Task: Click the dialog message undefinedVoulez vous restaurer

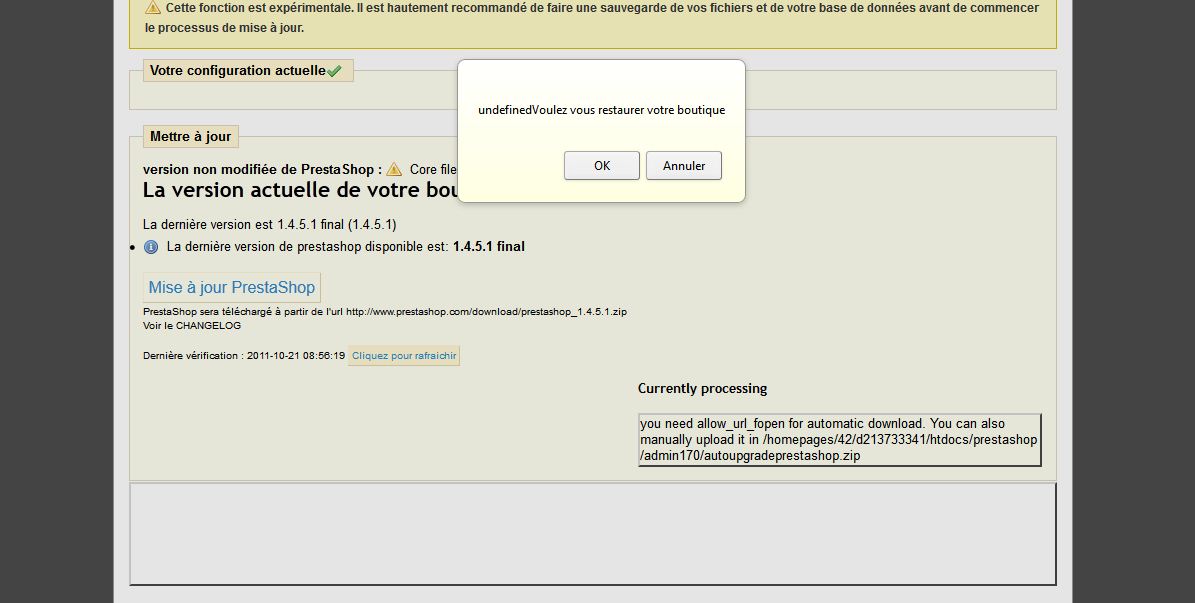Action: pos(601,110)
